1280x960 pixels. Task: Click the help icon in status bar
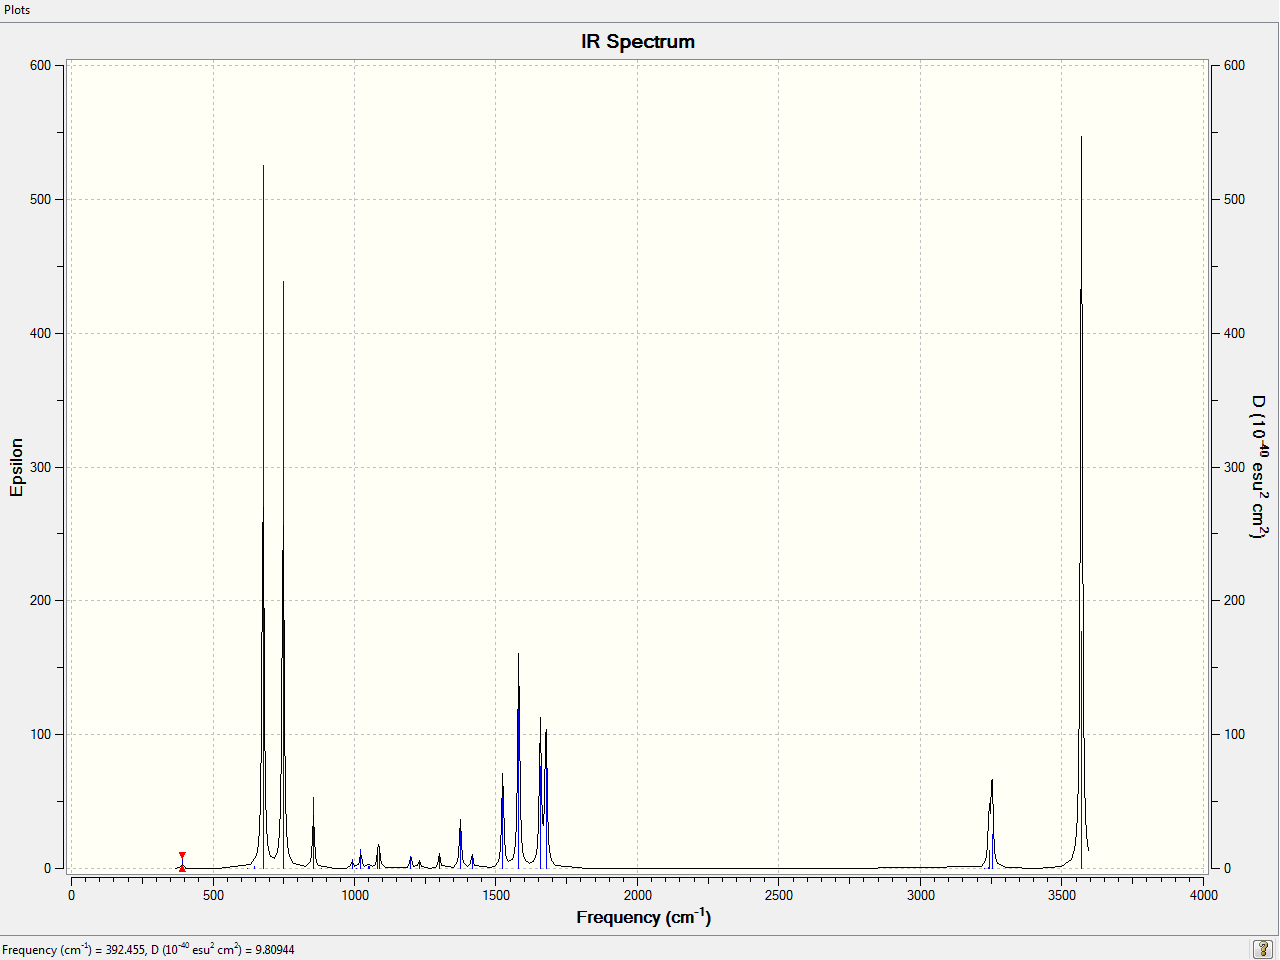(x=1263, y=949)
